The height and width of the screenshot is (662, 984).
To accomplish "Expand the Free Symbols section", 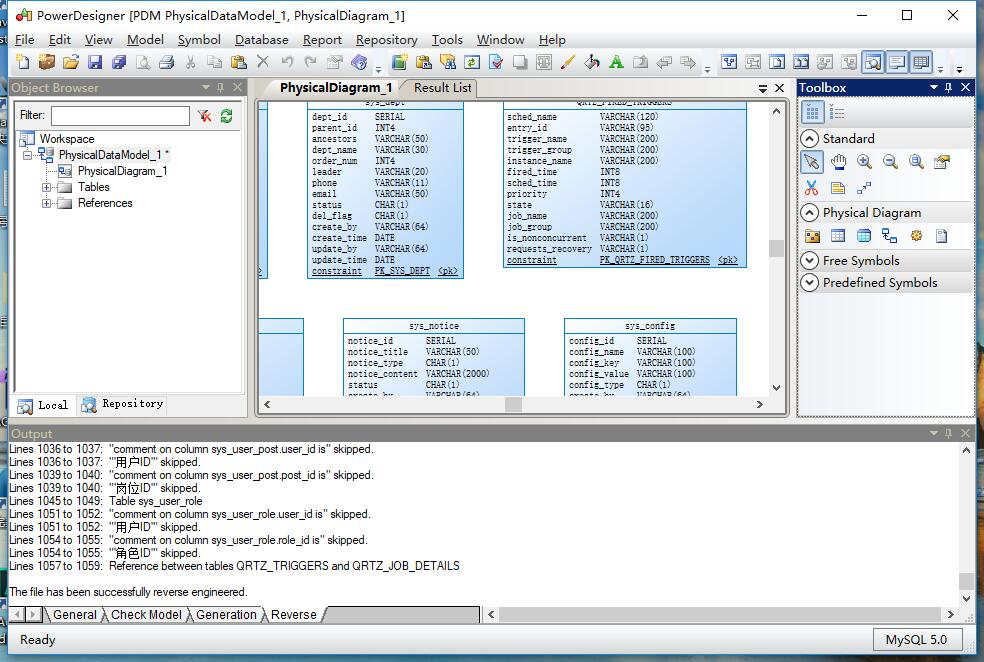I will coord(810,260).
